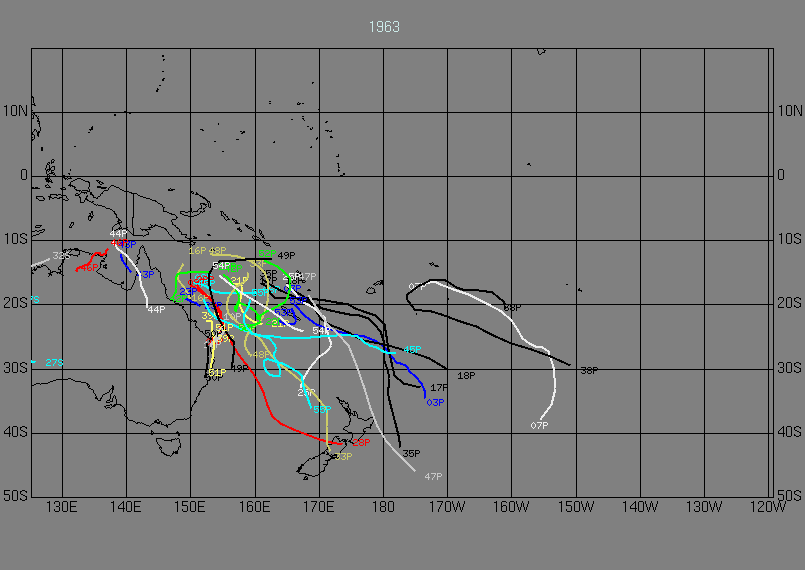
Task: Select the 25P label above 58P
Action: (306, 393)
